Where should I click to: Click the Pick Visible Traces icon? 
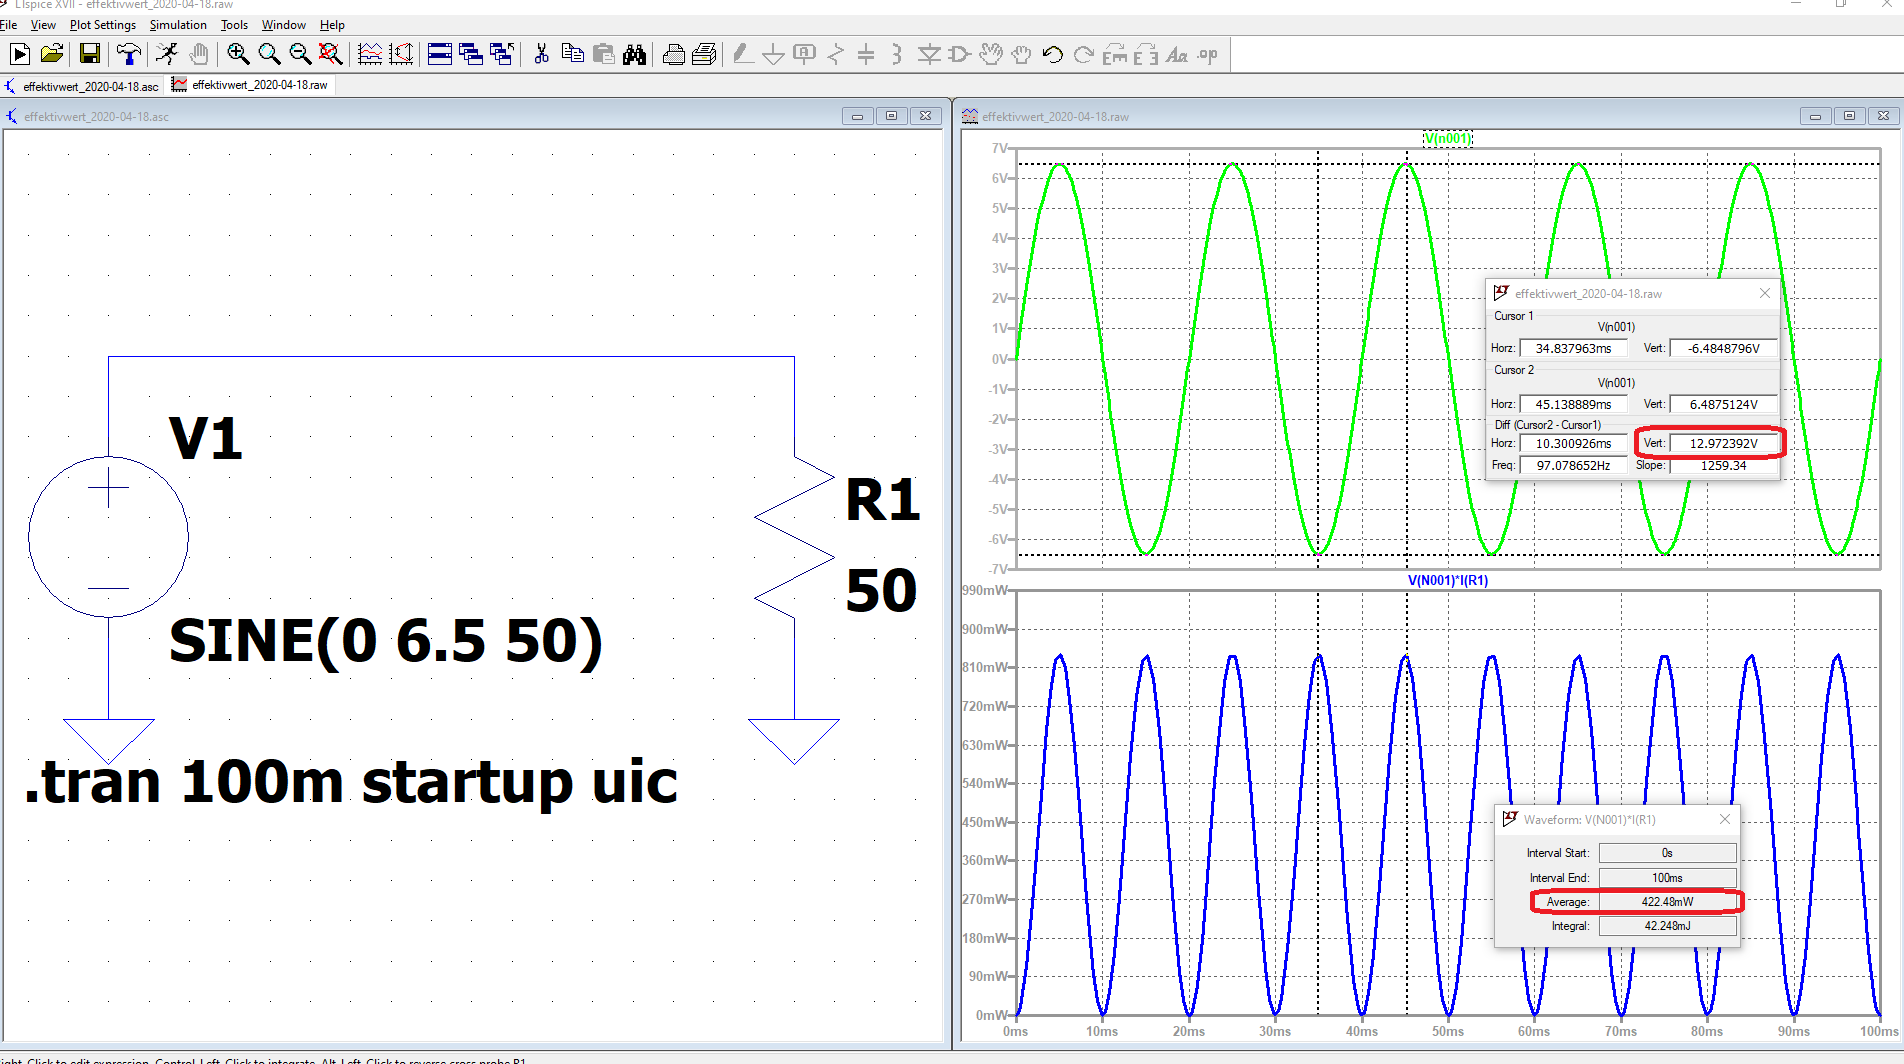coord(401,54)
